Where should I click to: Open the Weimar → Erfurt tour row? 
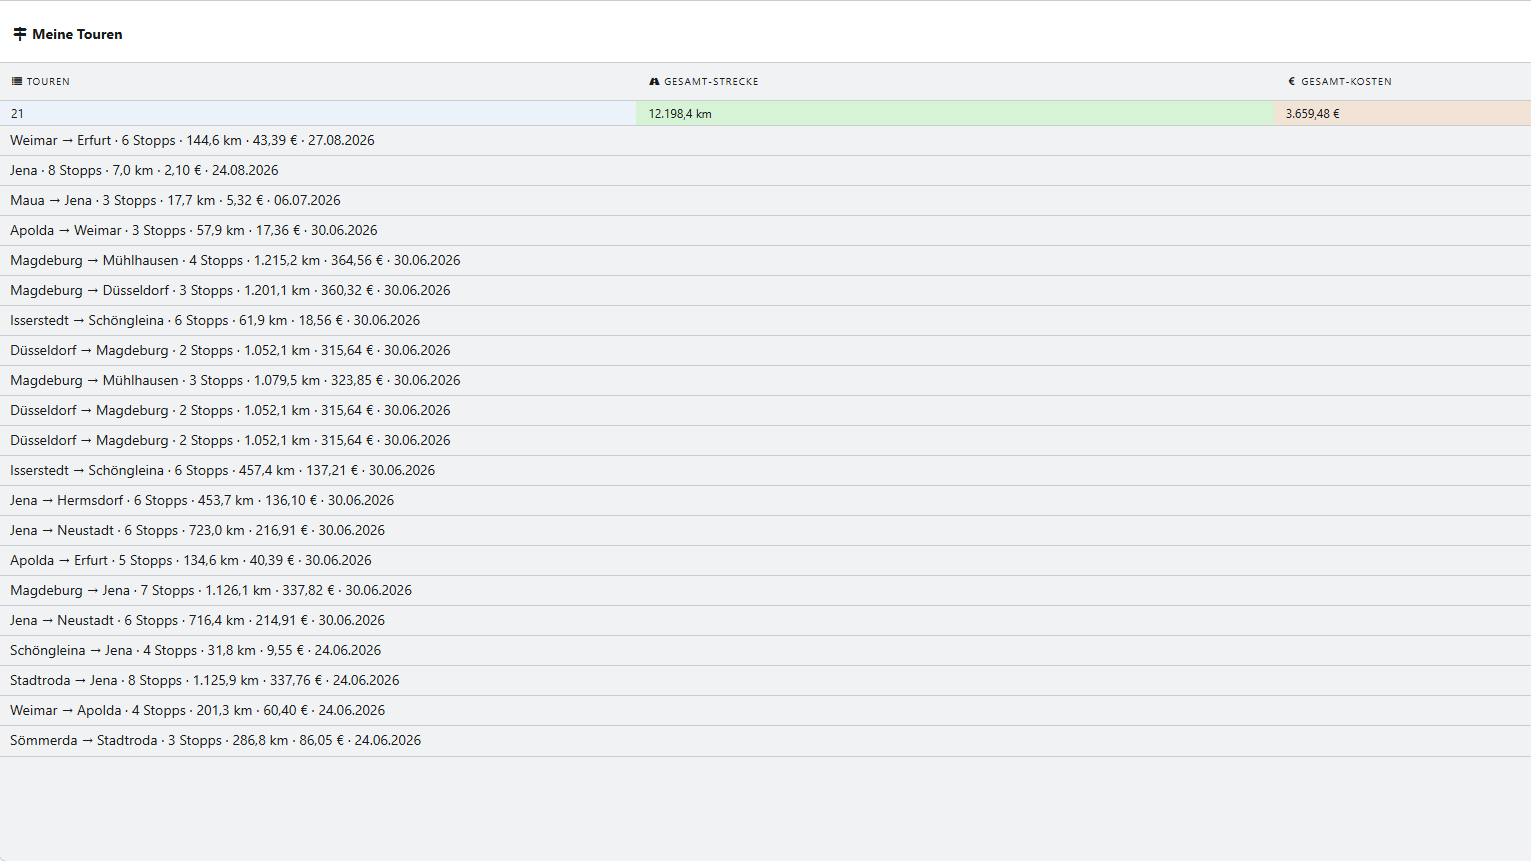pyautogui.click(x=765, y=141)
